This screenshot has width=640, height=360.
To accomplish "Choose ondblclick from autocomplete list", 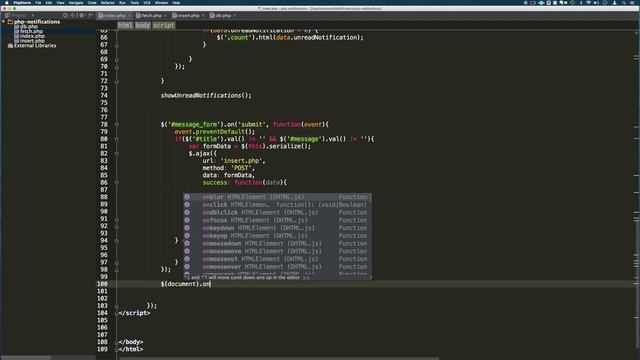I will pos(277,212).
